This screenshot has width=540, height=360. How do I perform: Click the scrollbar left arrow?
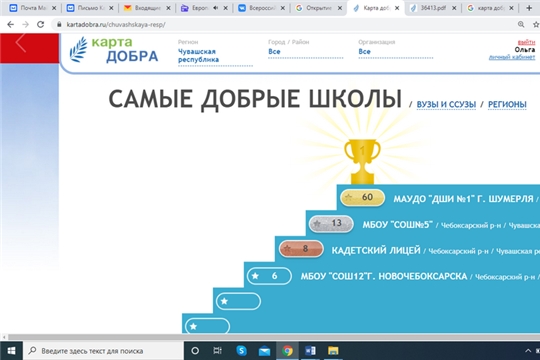pyautogui.click(x=4, y=337)
